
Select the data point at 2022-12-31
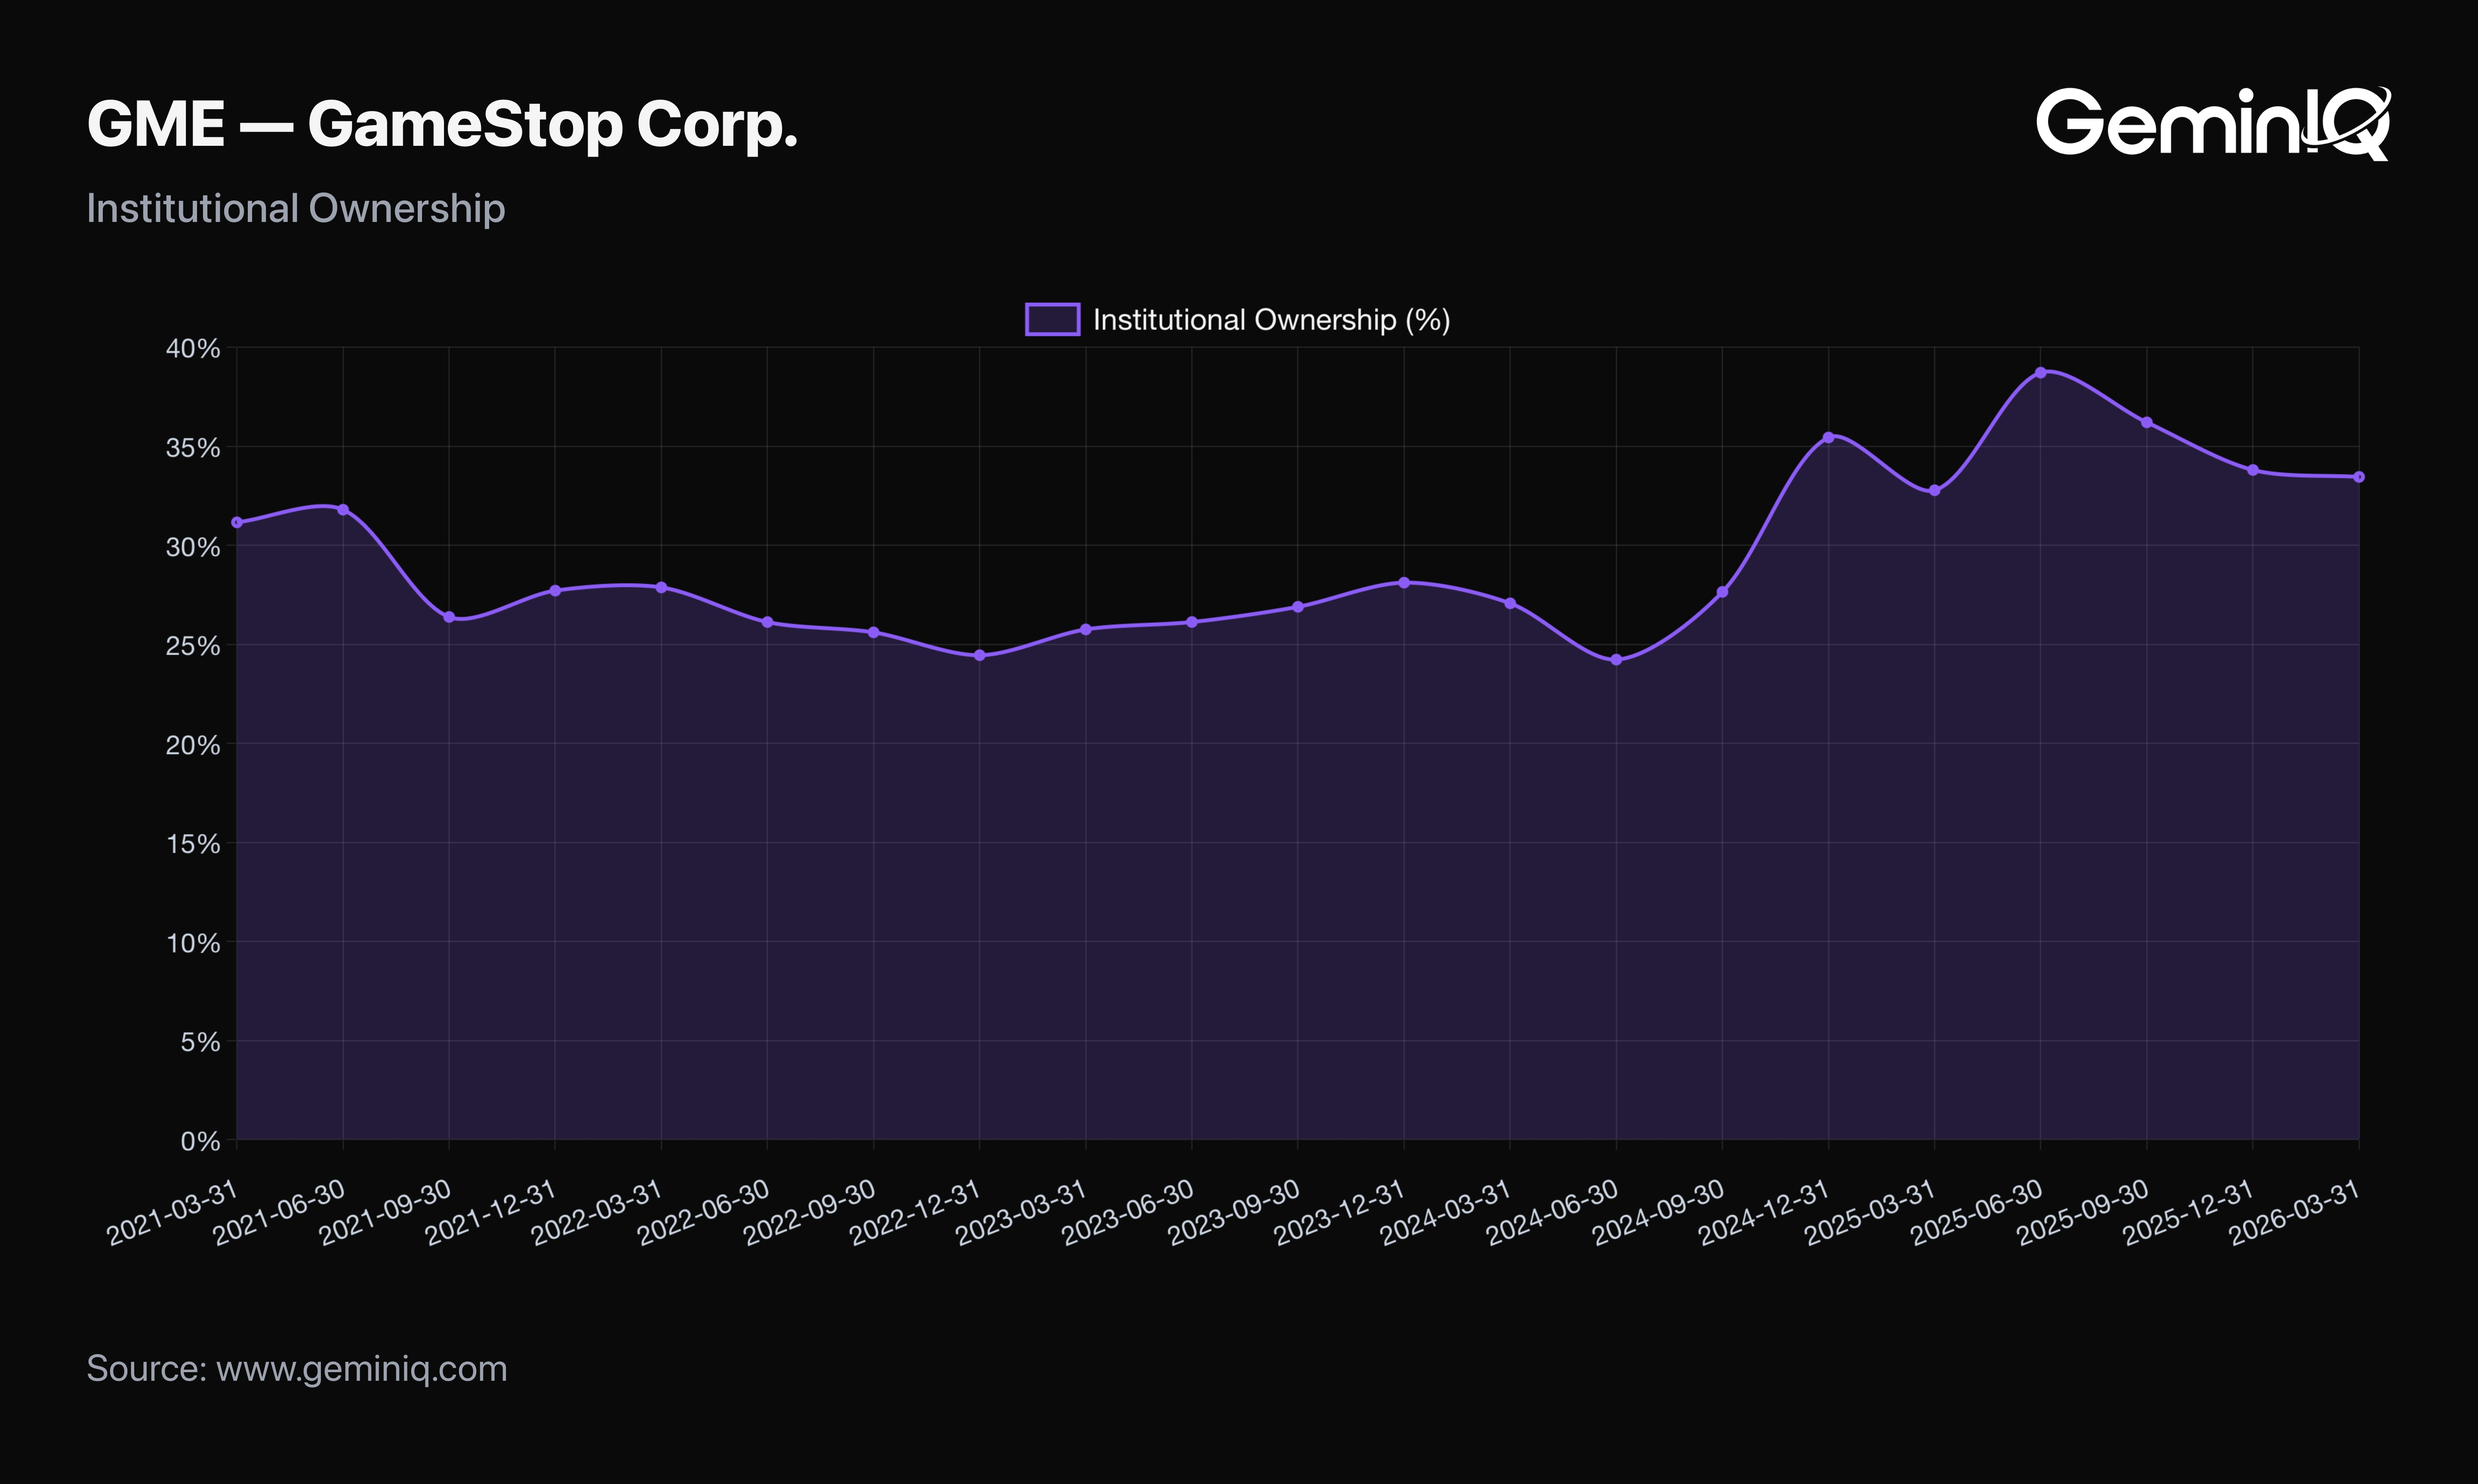point(979,655)
